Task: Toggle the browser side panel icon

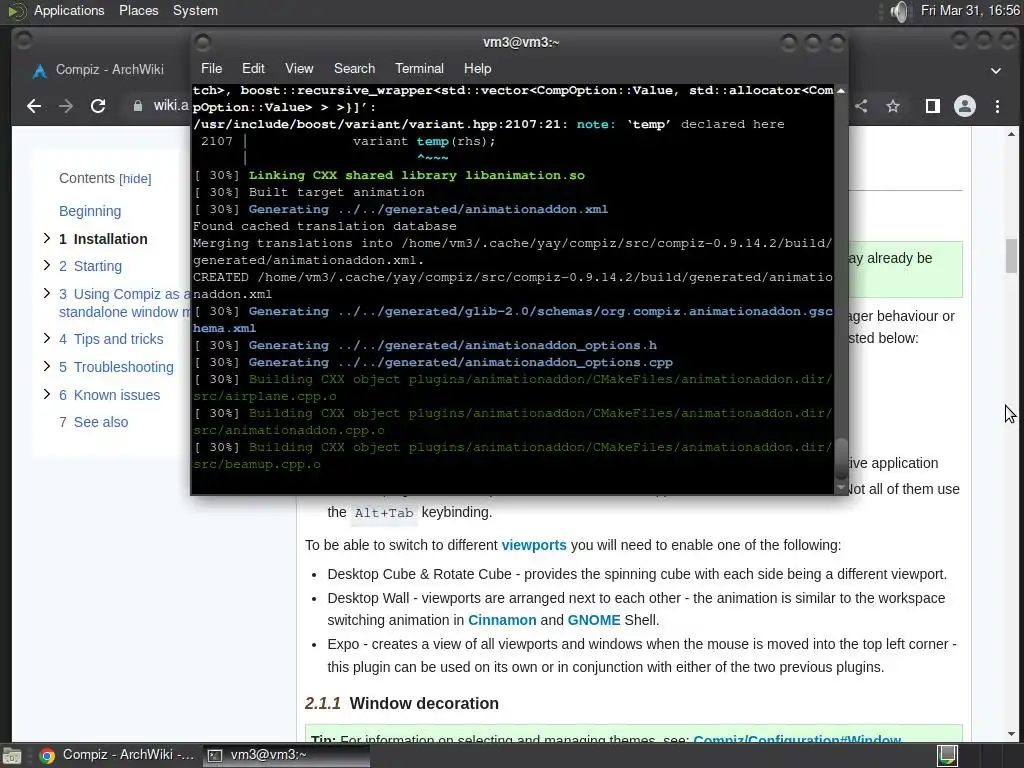Action: 933,106
